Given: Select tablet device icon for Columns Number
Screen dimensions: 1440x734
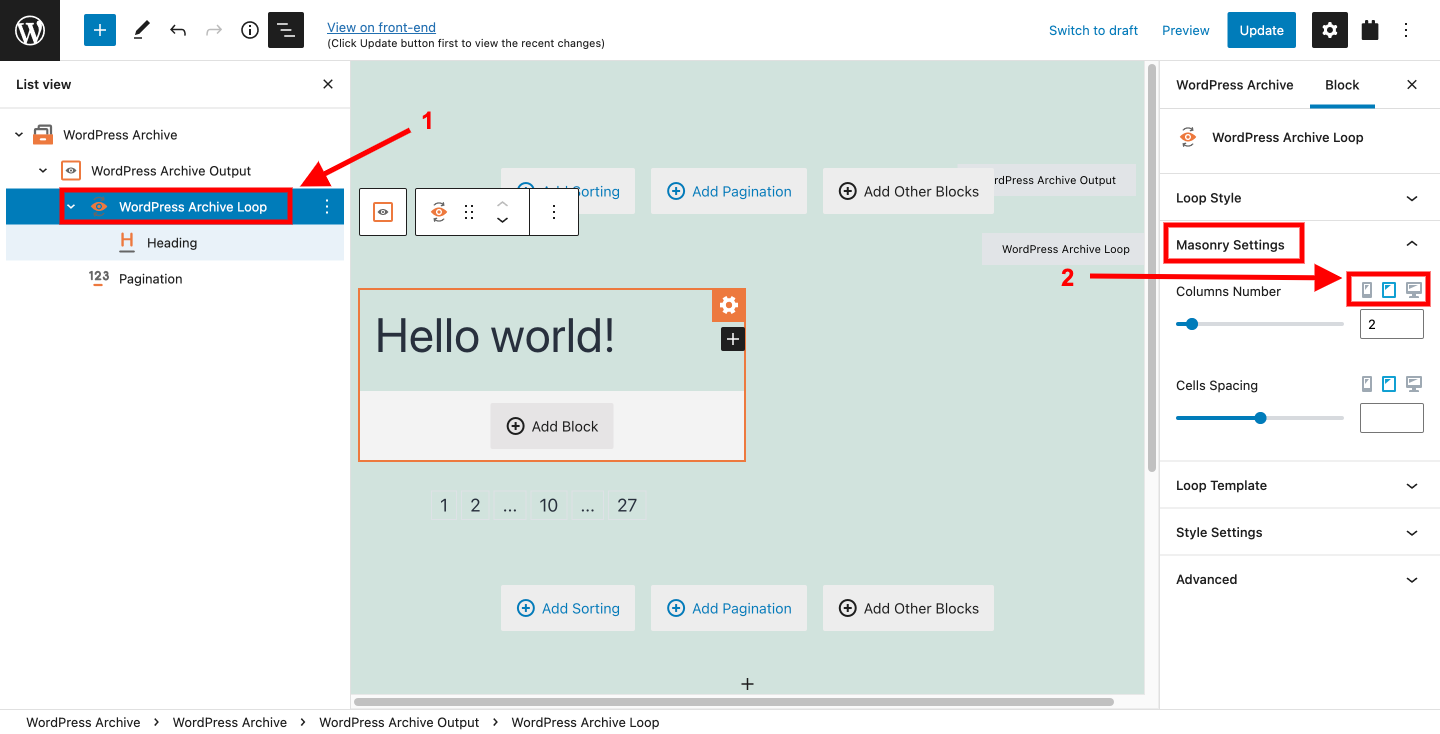Looking at the screenshot, I should (1389, 290).
